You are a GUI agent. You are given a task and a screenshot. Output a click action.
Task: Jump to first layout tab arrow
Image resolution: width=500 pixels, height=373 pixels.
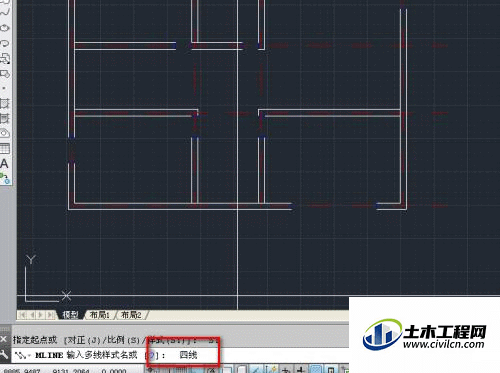click(23, 315)
